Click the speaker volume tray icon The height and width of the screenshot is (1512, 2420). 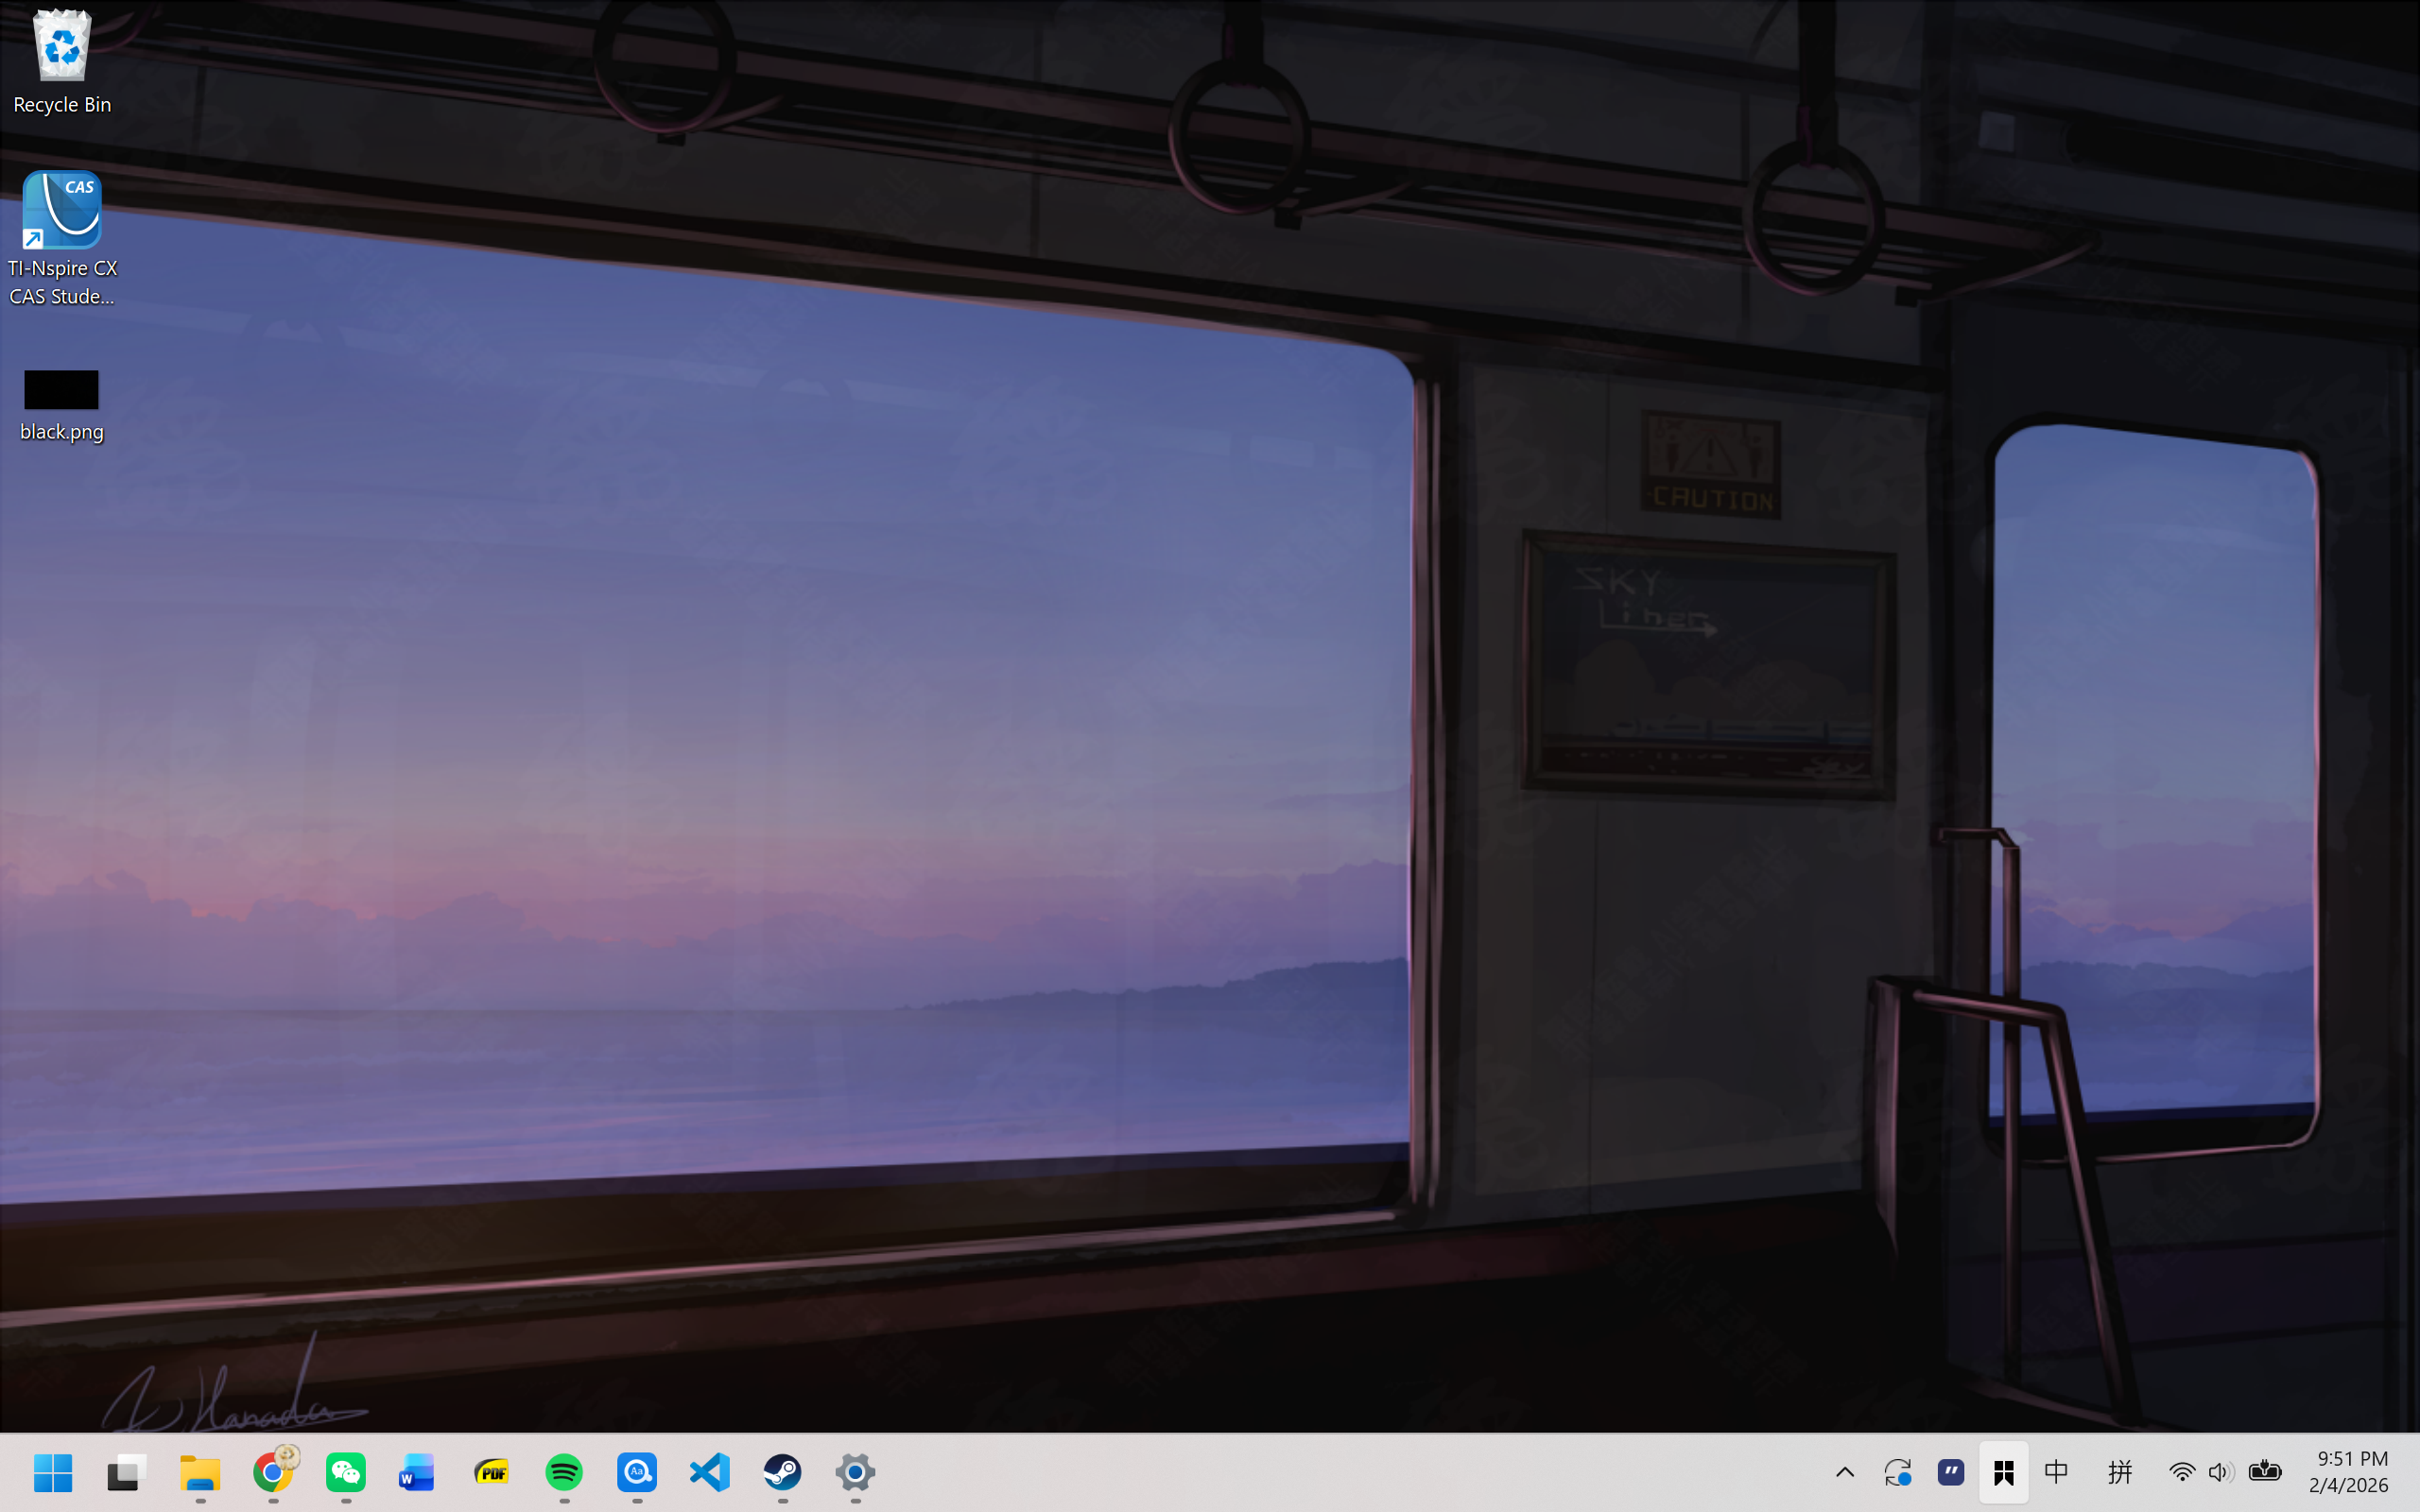pos(2220,1472)
